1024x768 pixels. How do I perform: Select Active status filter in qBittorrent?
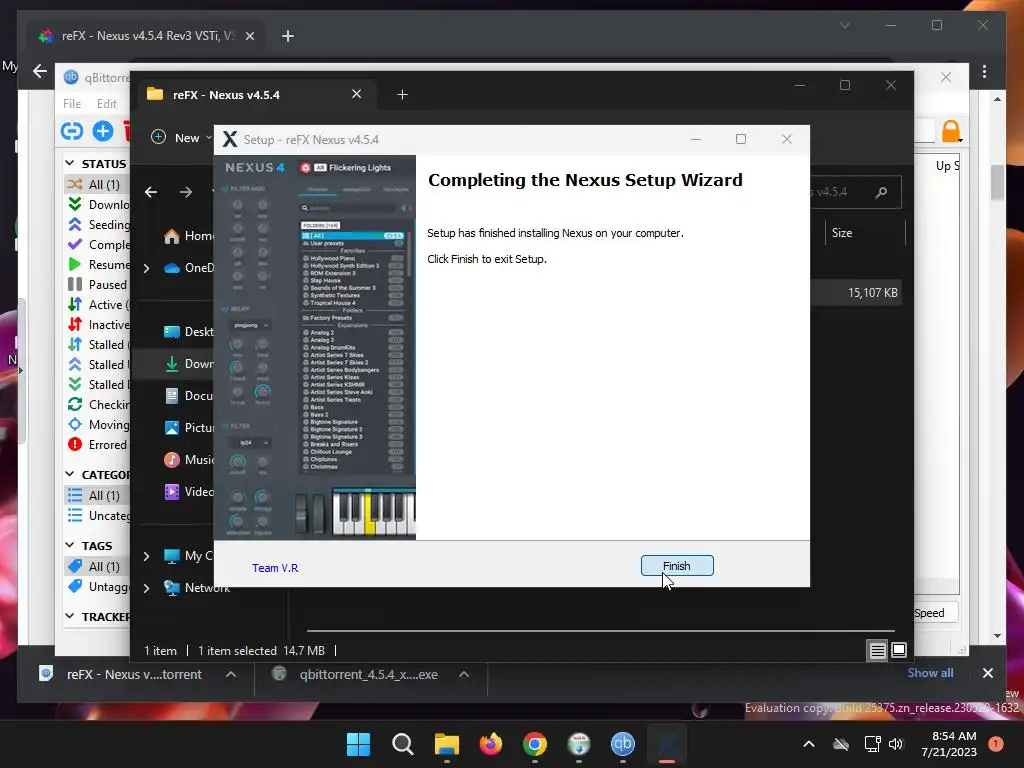tap(97, 304)
